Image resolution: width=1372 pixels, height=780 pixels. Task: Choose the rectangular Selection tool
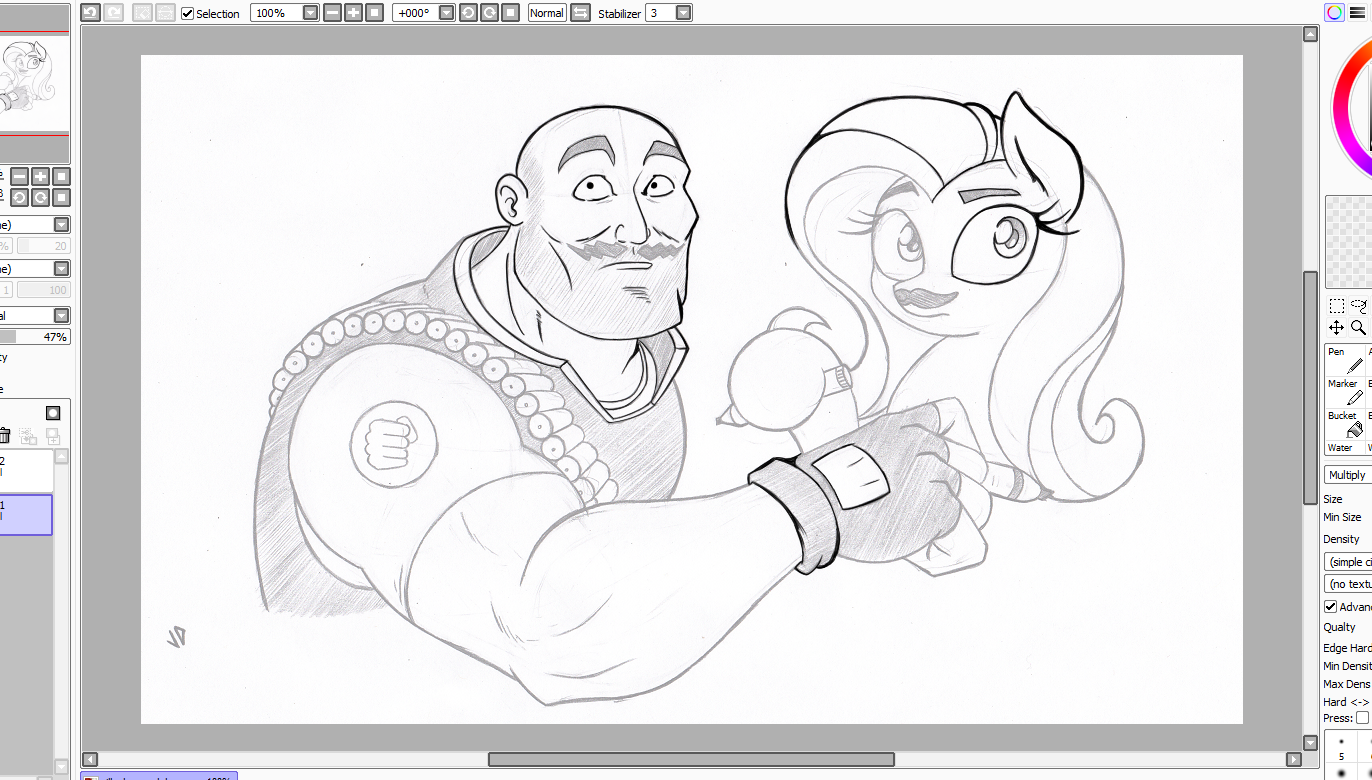(x=1336, y=306)
